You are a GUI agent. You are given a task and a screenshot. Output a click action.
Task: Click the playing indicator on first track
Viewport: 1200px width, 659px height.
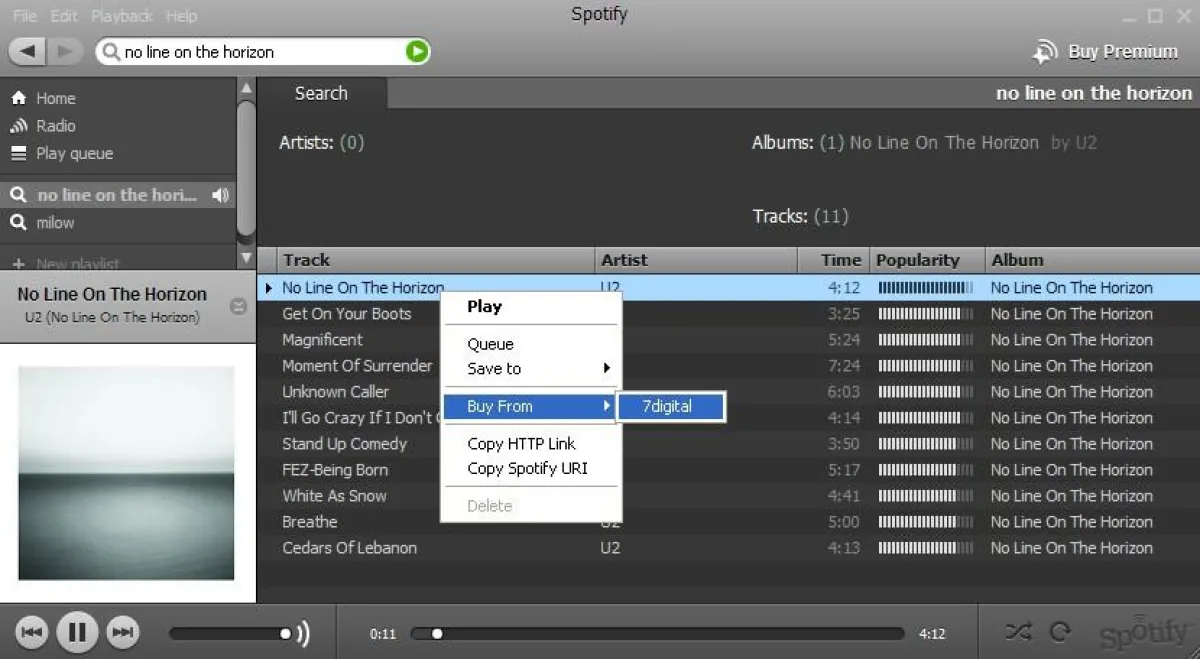click(268, 287)
